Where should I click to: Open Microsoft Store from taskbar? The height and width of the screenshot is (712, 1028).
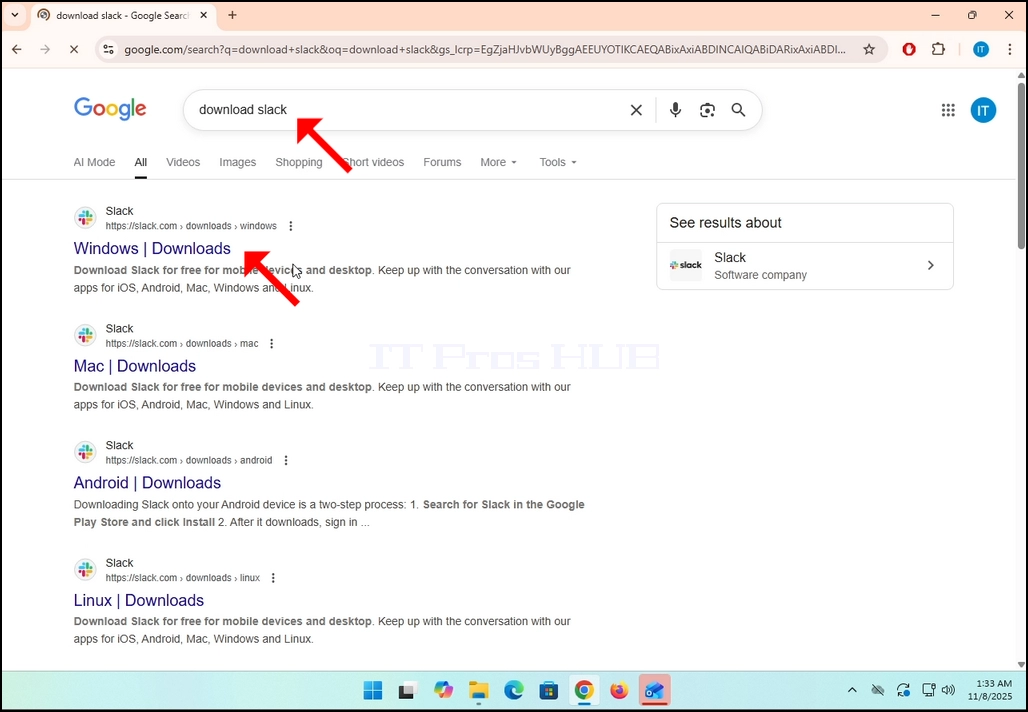[x=549, y=690]
